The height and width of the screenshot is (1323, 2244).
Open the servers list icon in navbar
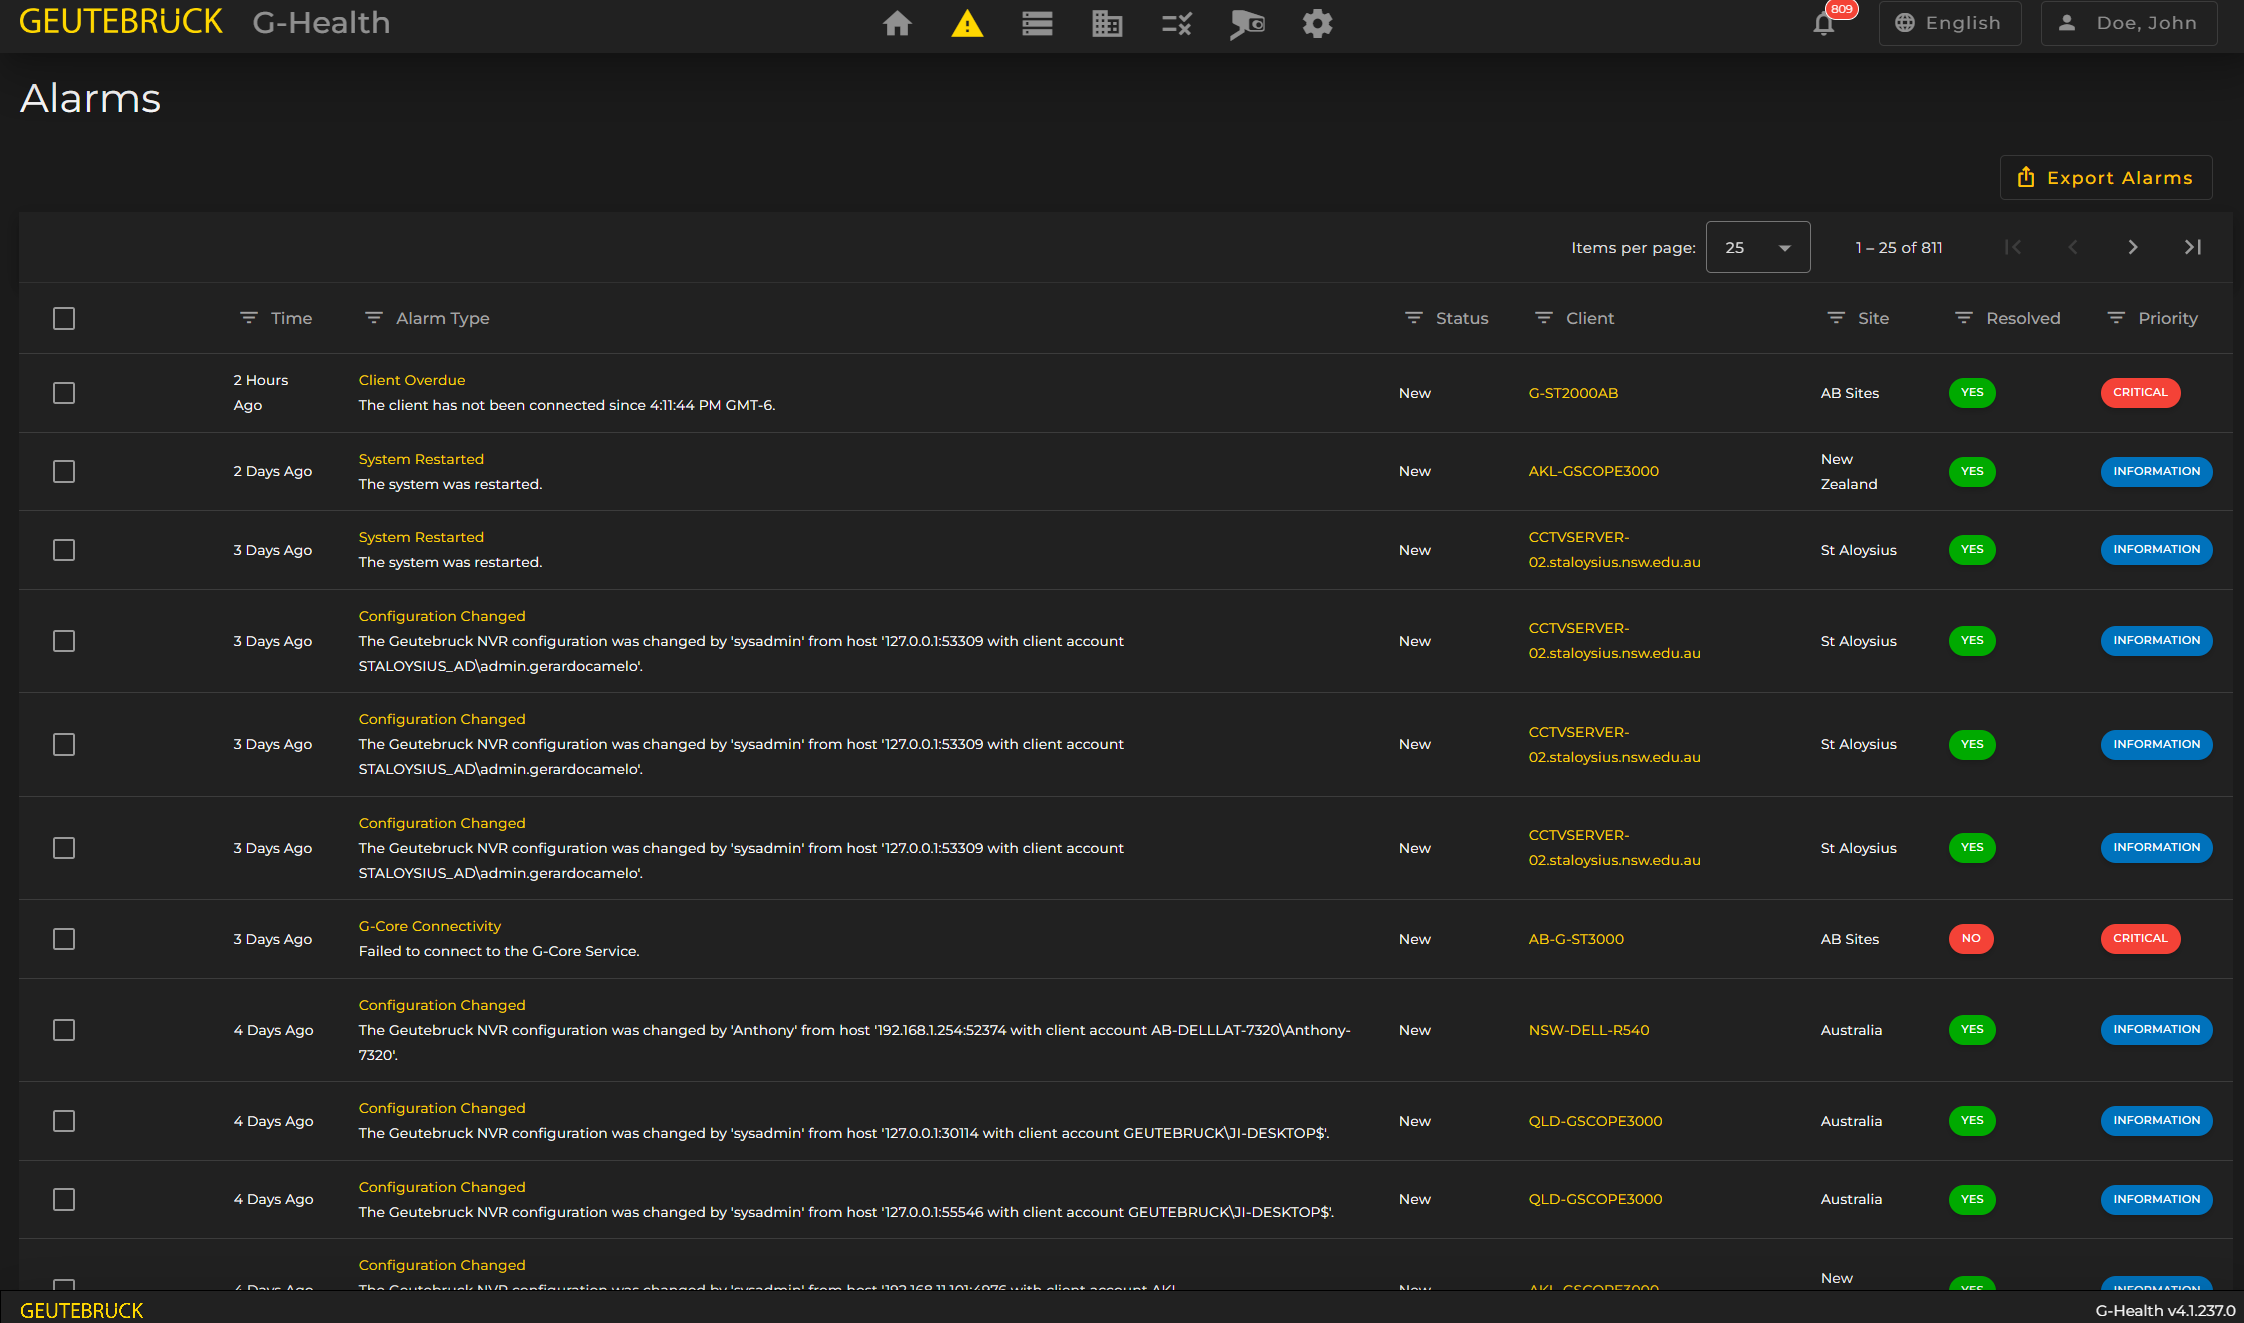click(x=1037, y=23)
